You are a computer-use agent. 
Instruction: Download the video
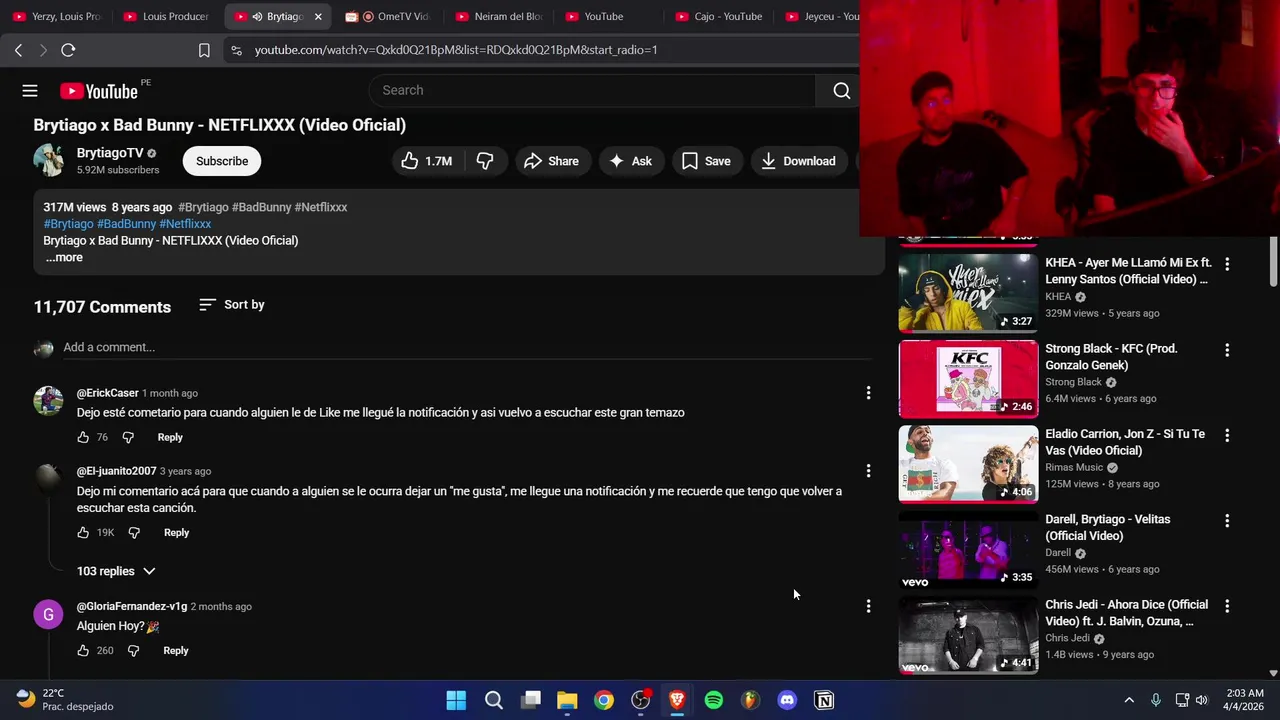(798, 161)
